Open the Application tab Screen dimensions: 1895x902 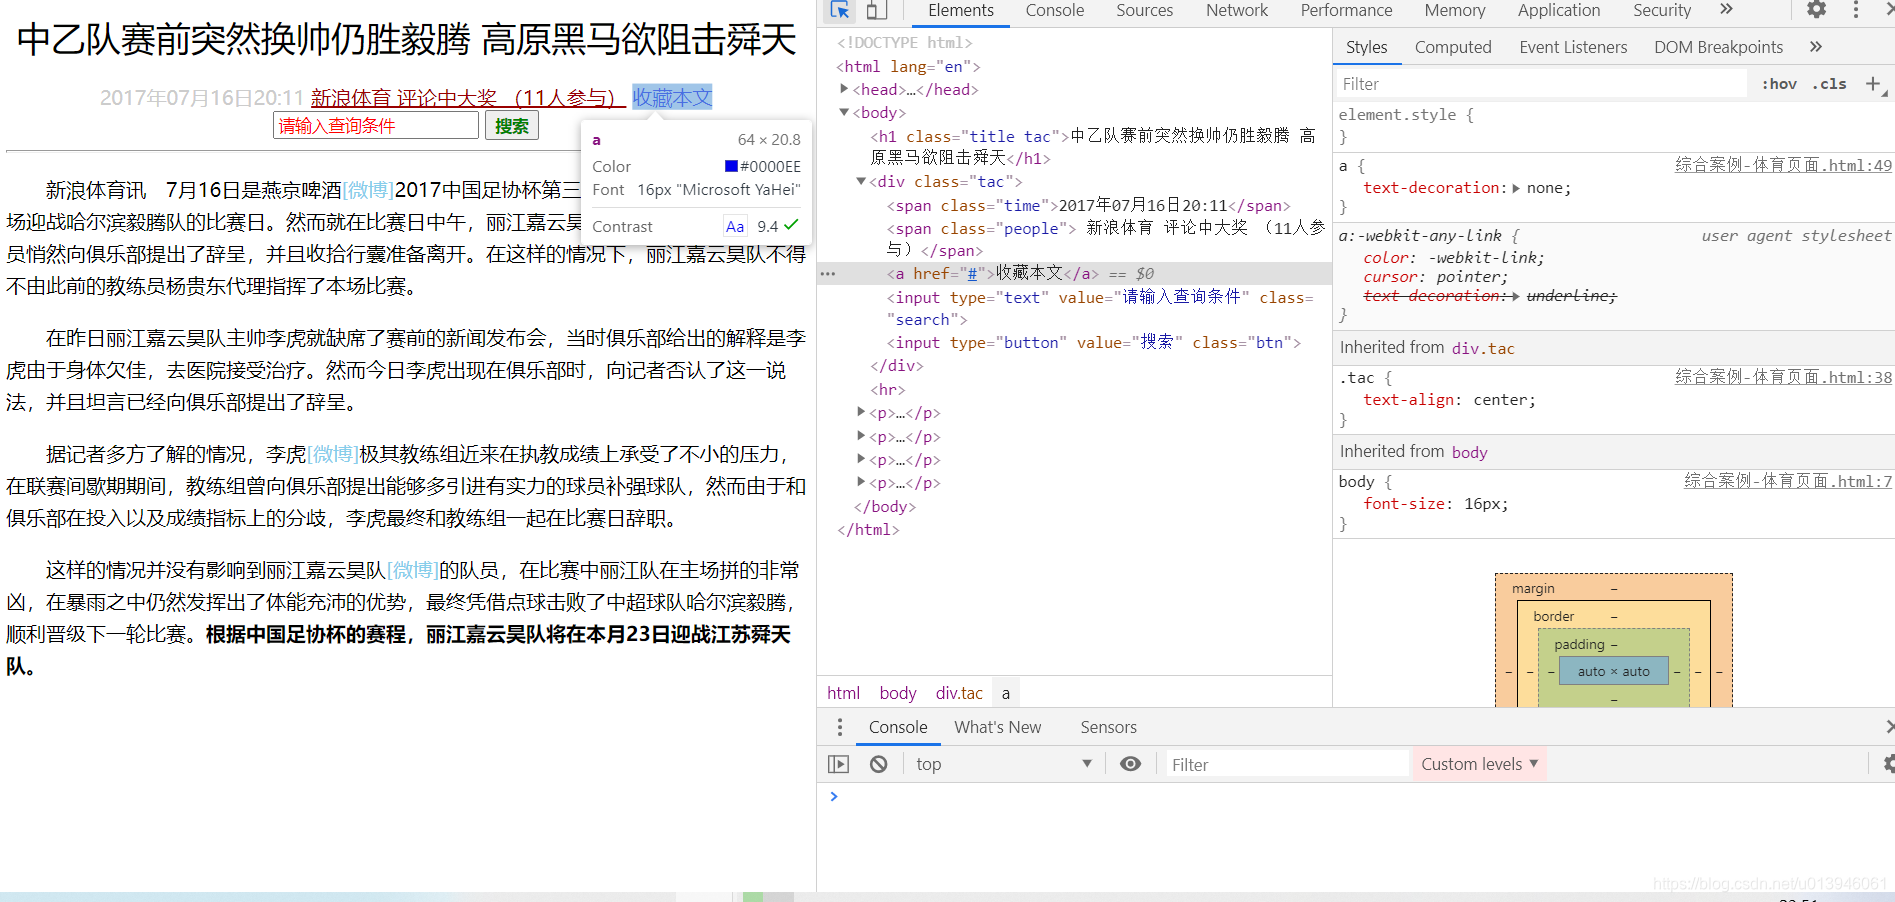coord(1558,11)
